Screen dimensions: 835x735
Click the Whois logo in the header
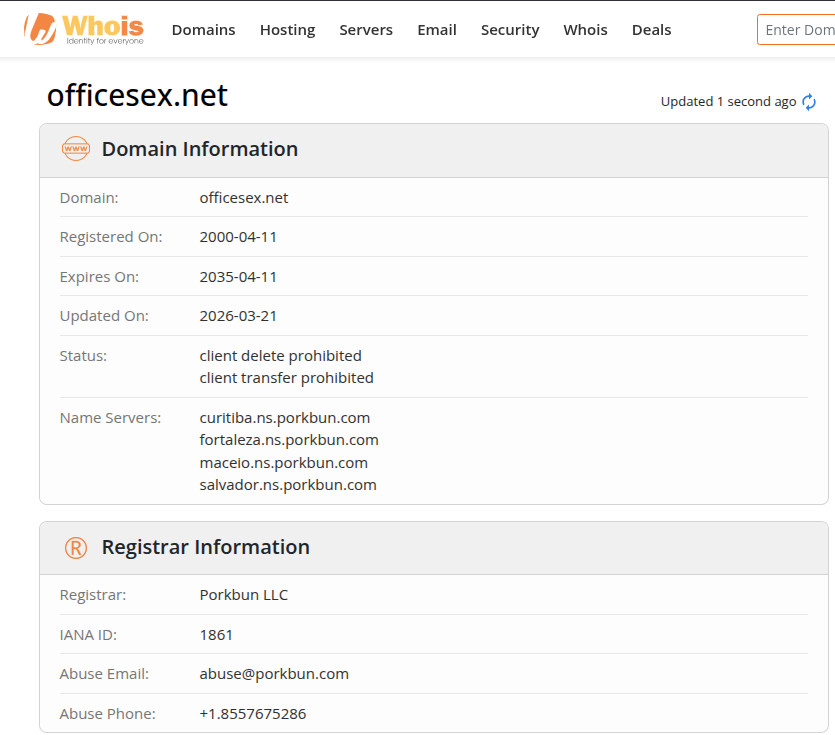(x=84, y=29)
